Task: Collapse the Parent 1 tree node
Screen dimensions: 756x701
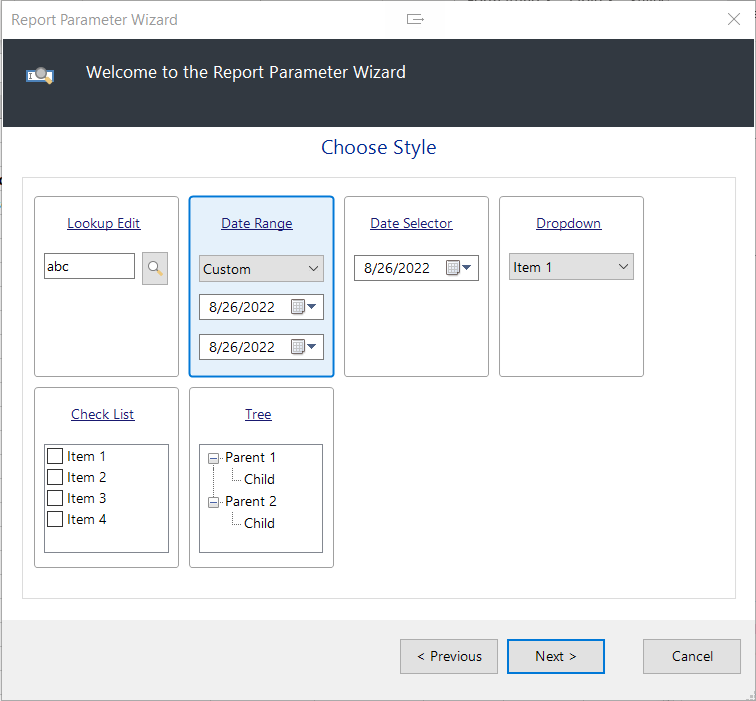Action: (213, 458)
